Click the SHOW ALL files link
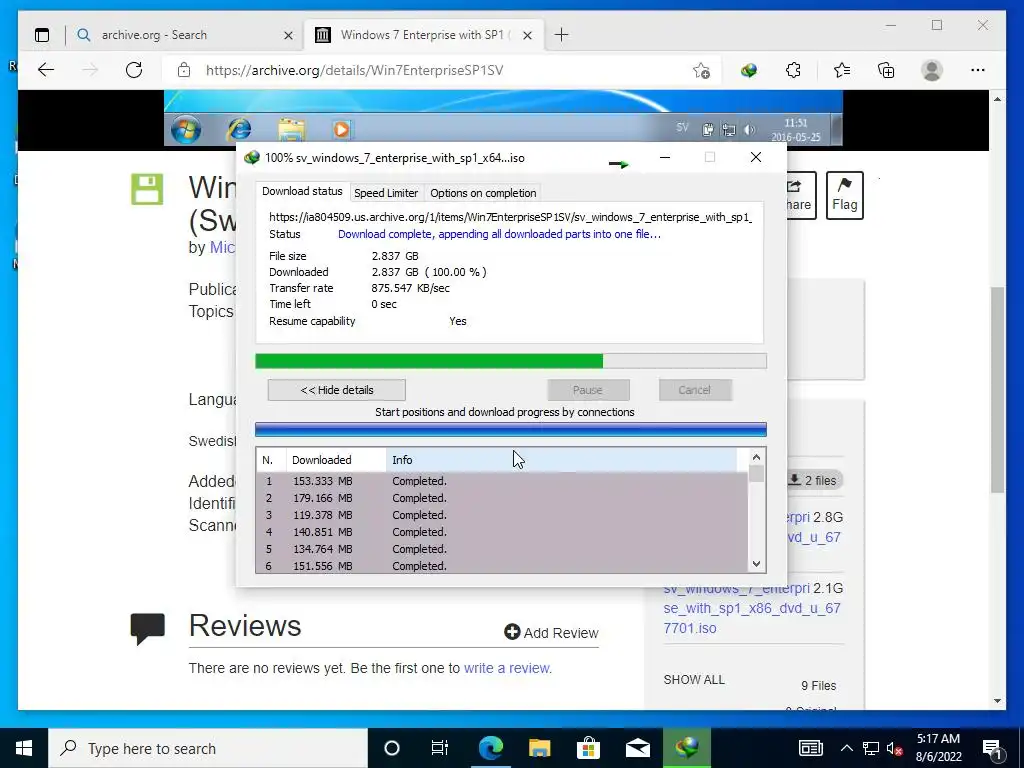The width and height of the screenshot is (1024, 768). click(694, 680)
